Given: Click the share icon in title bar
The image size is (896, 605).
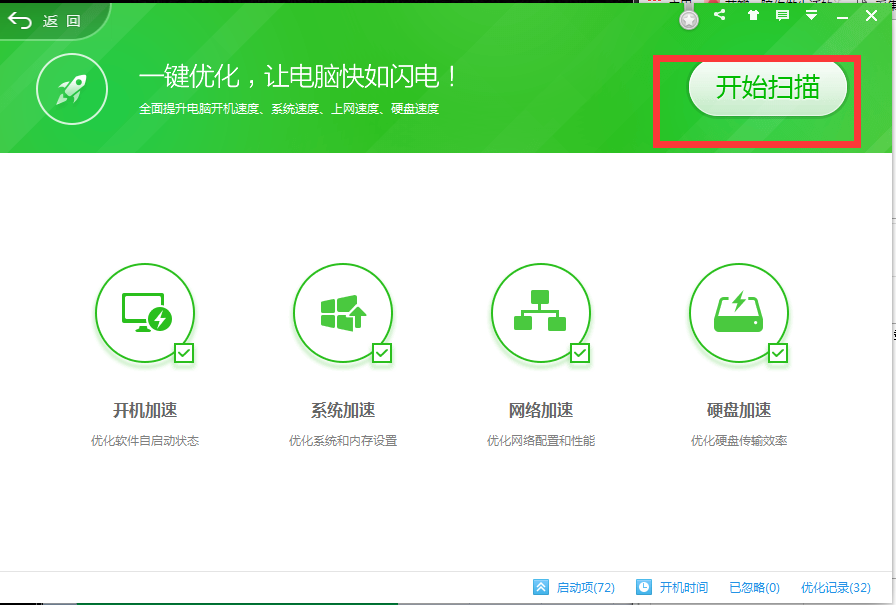Looking at the screenshot, I should 720,15.
